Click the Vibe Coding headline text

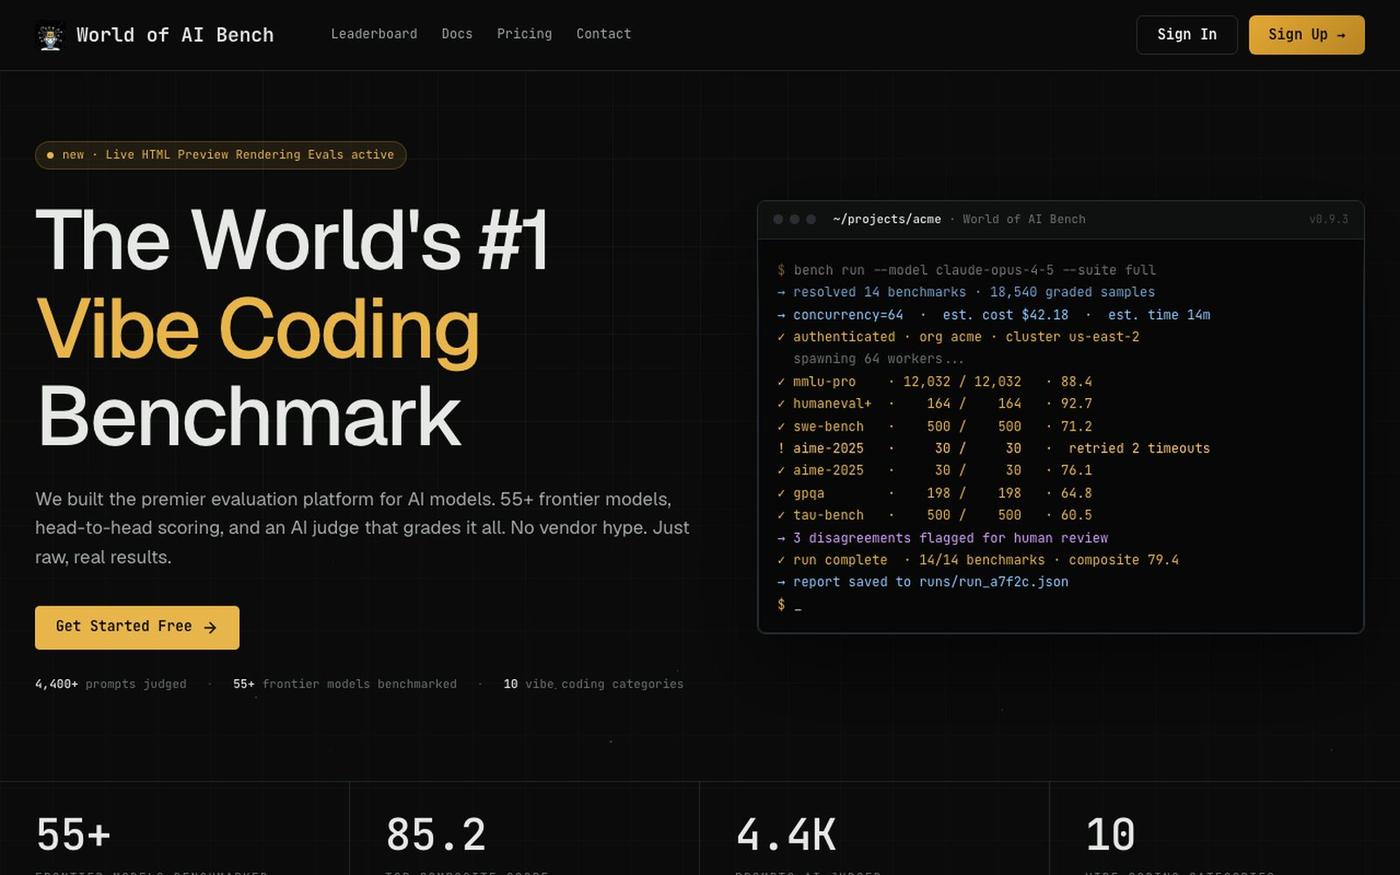(258, 329)
